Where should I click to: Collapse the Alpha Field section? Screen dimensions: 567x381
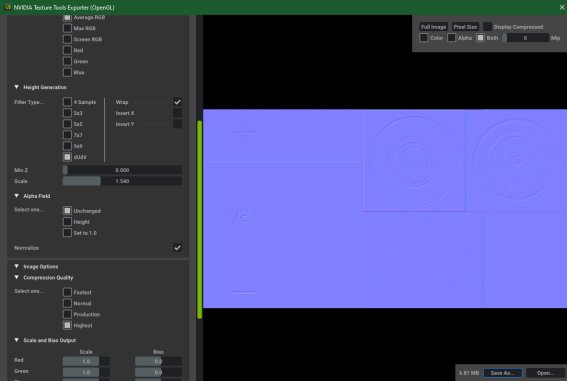point(17,196)
